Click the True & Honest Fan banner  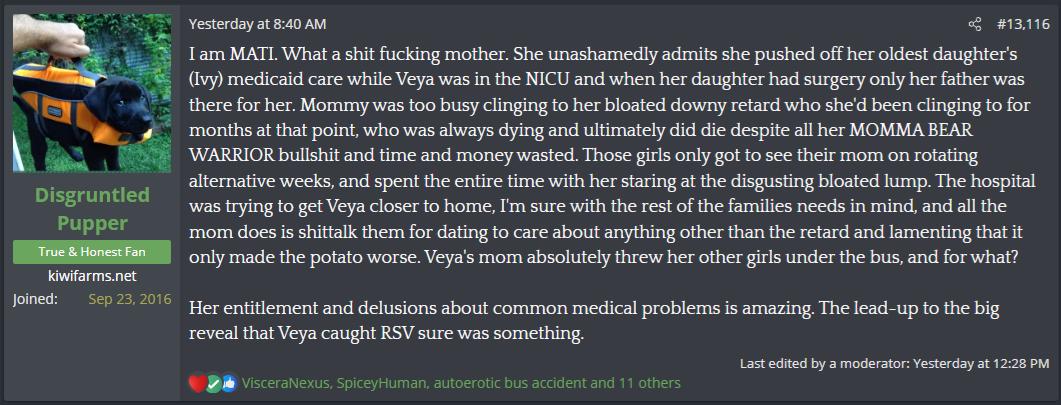(x=92, y=252)
